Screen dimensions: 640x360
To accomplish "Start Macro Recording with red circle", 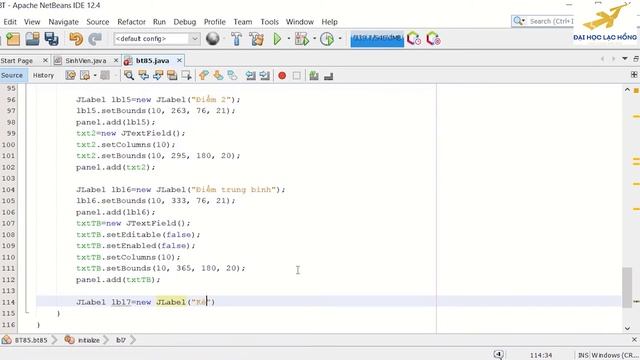I will [282, 76].
